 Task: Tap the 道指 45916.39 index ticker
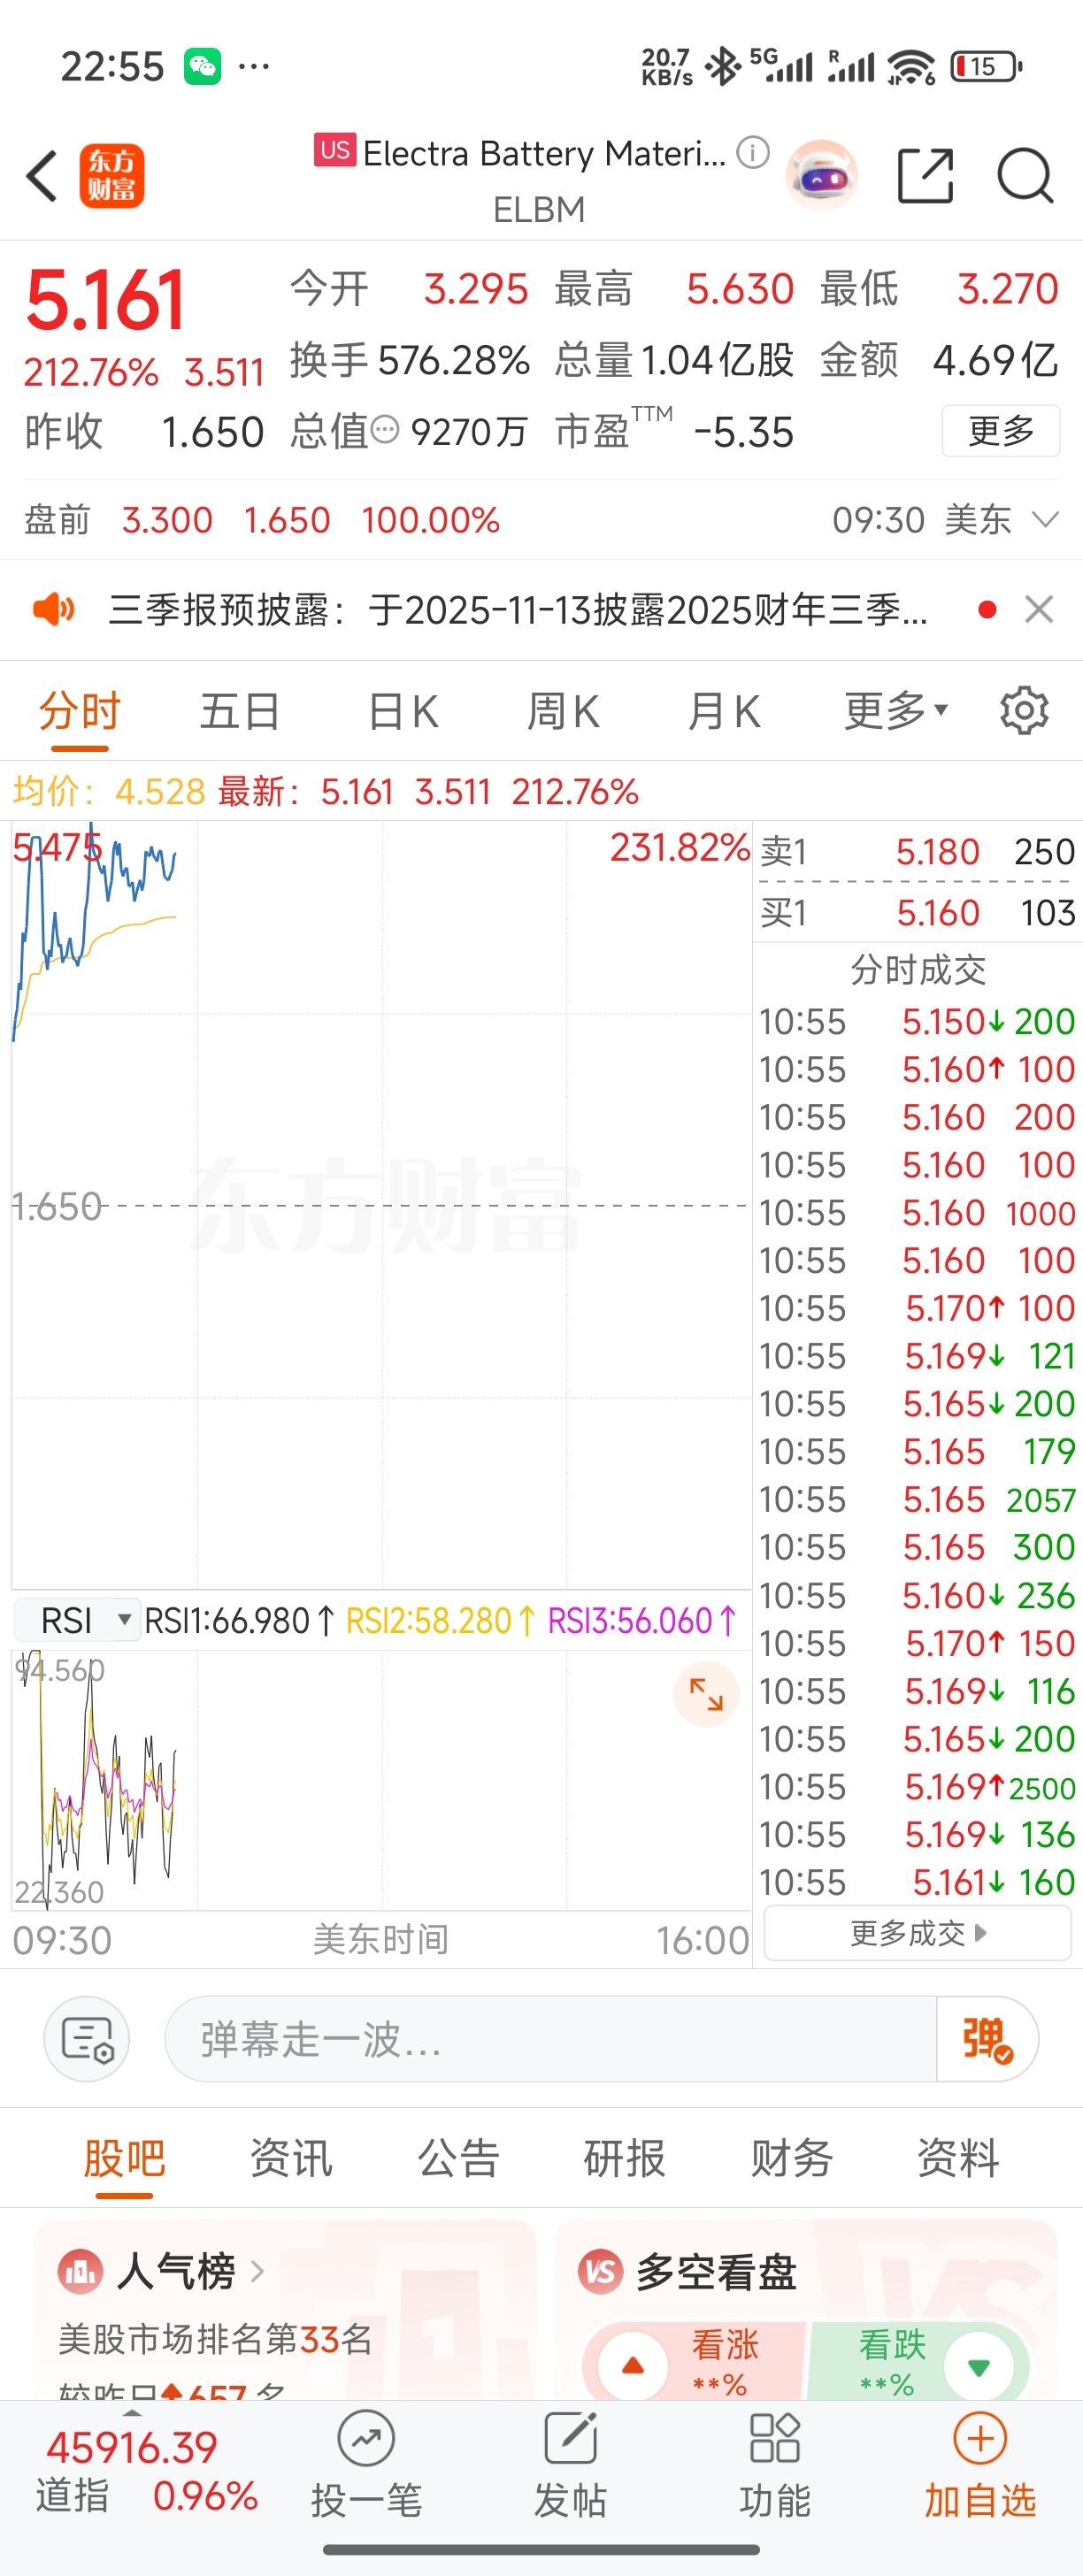(147, 2471)
